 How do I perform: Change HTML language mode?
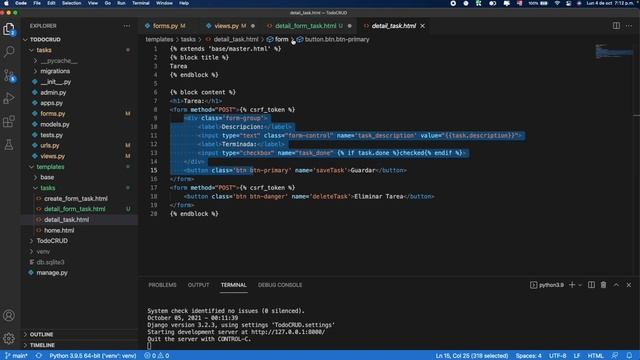(596, 356)
